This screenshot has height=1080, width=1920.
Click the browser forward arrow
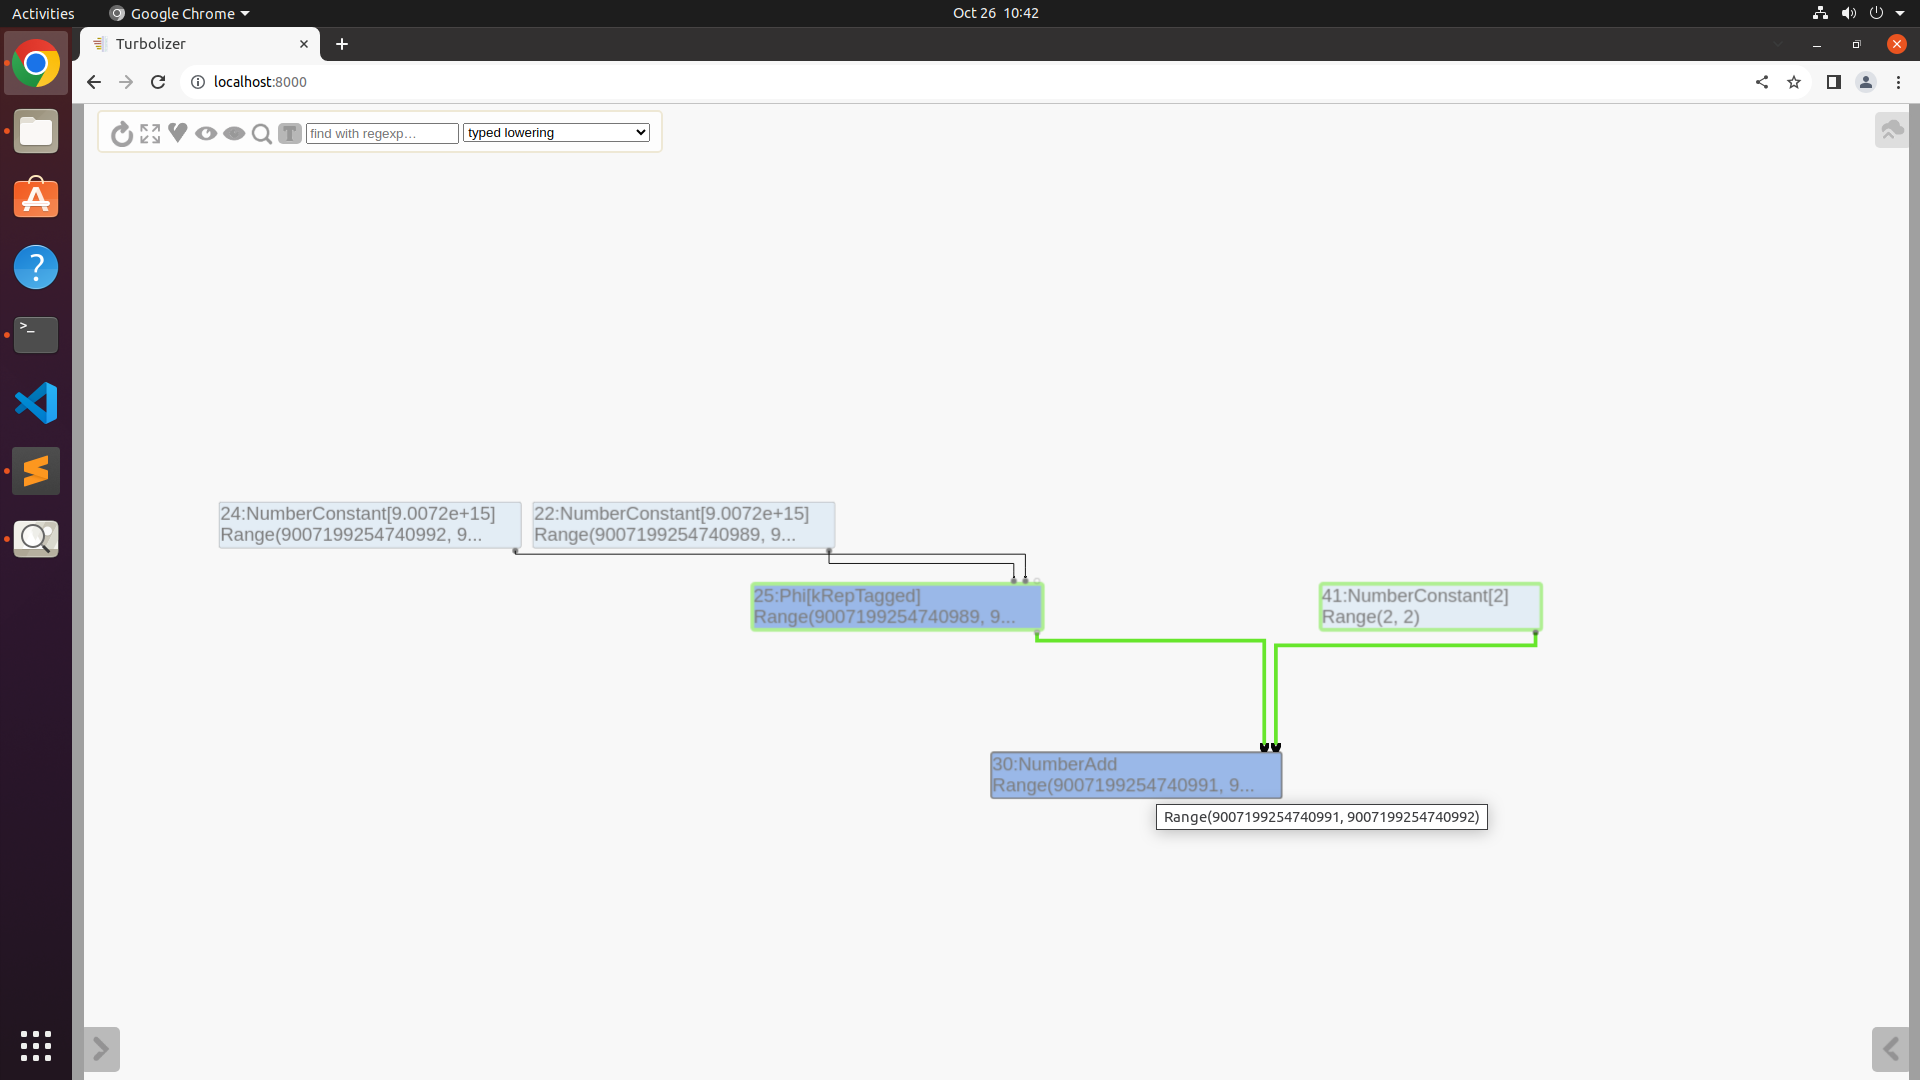126,82
